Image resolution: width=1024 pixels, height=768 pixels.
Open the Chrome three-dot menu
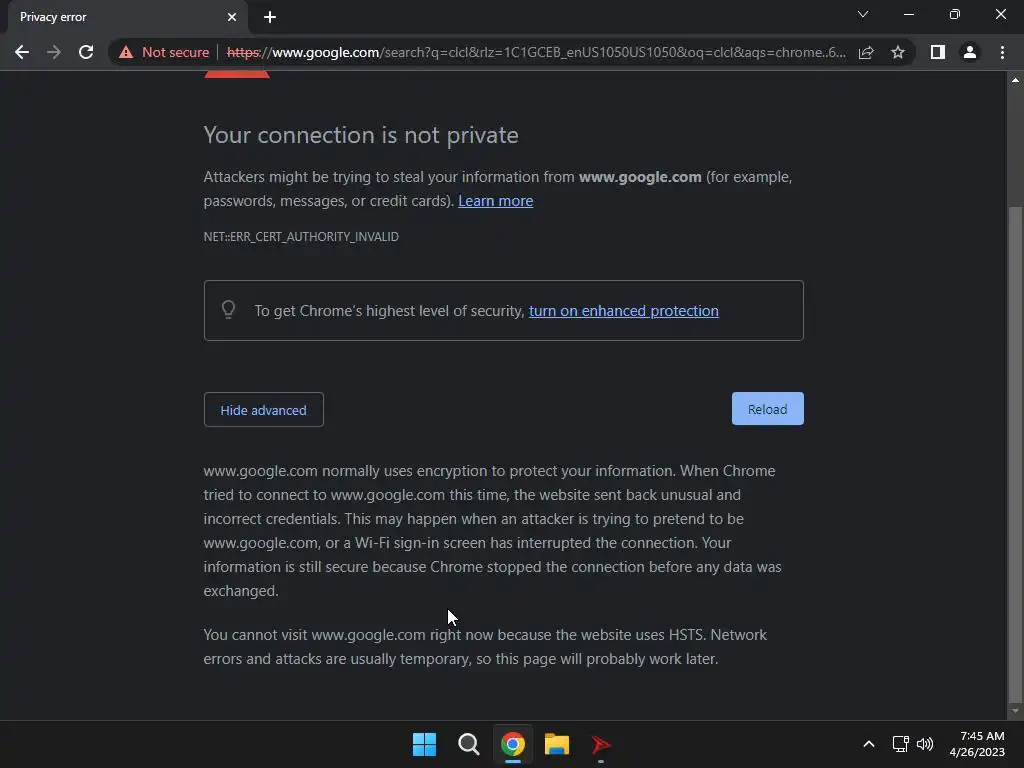pos(1002,52)
